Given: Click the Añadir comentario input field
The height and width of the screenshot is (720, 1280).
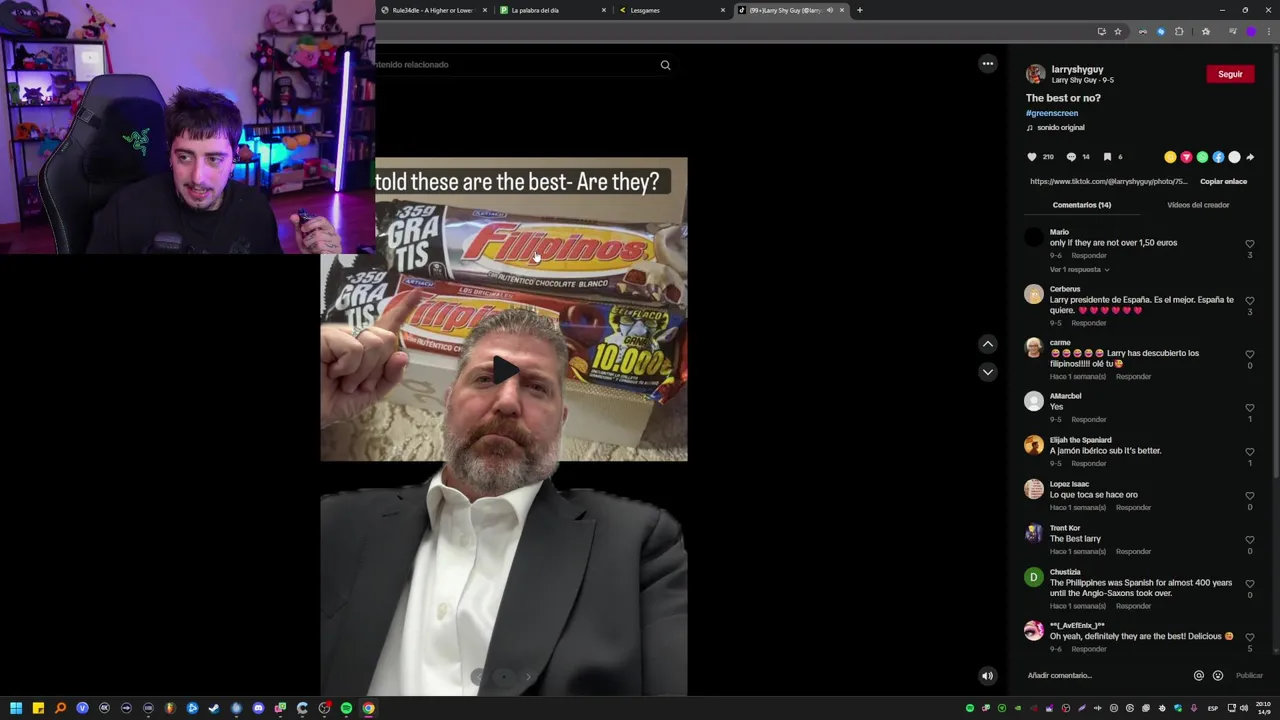Looking at the screenshot, I should pyautogui.click(x=1105, y=675).
